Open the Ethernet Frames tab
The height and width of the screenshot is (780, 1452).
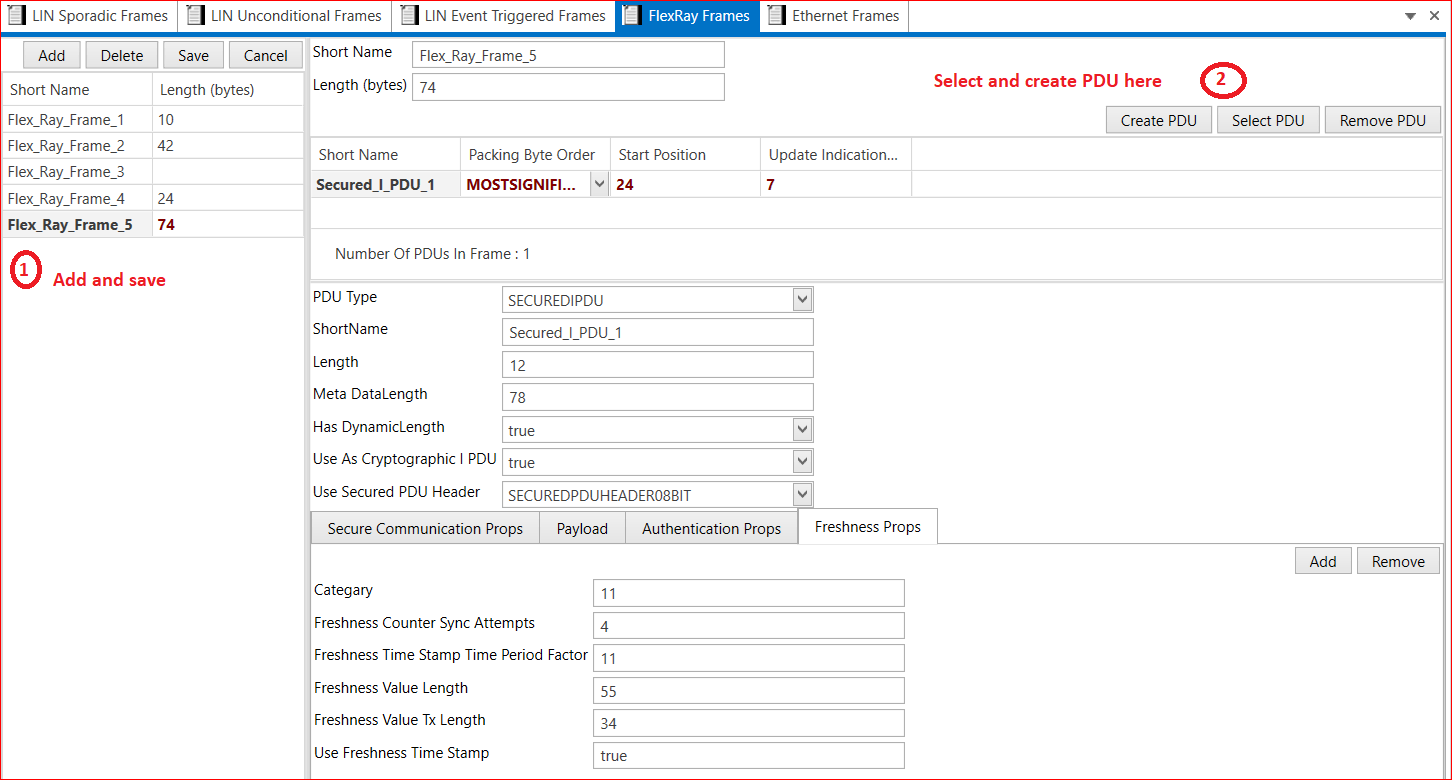coord(835,15)
